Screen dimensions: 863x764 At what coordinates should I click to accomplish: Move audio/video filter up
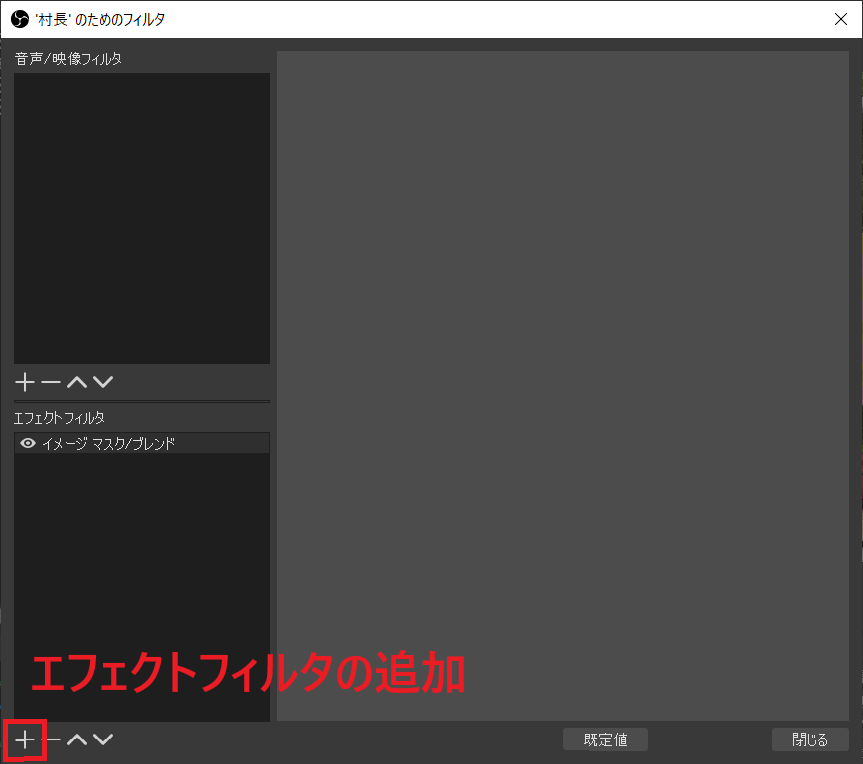(x=77, y=382)
